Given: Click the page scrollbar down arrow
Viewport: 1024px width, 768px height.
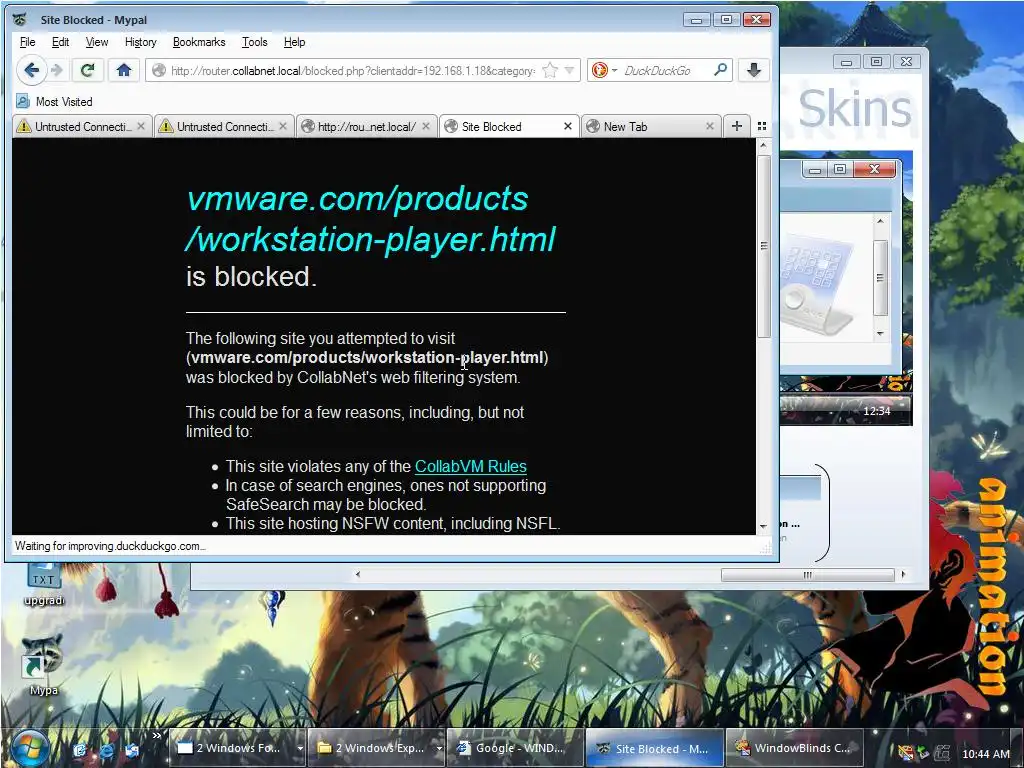Looking at the screenshot, I should pos(763,526).
